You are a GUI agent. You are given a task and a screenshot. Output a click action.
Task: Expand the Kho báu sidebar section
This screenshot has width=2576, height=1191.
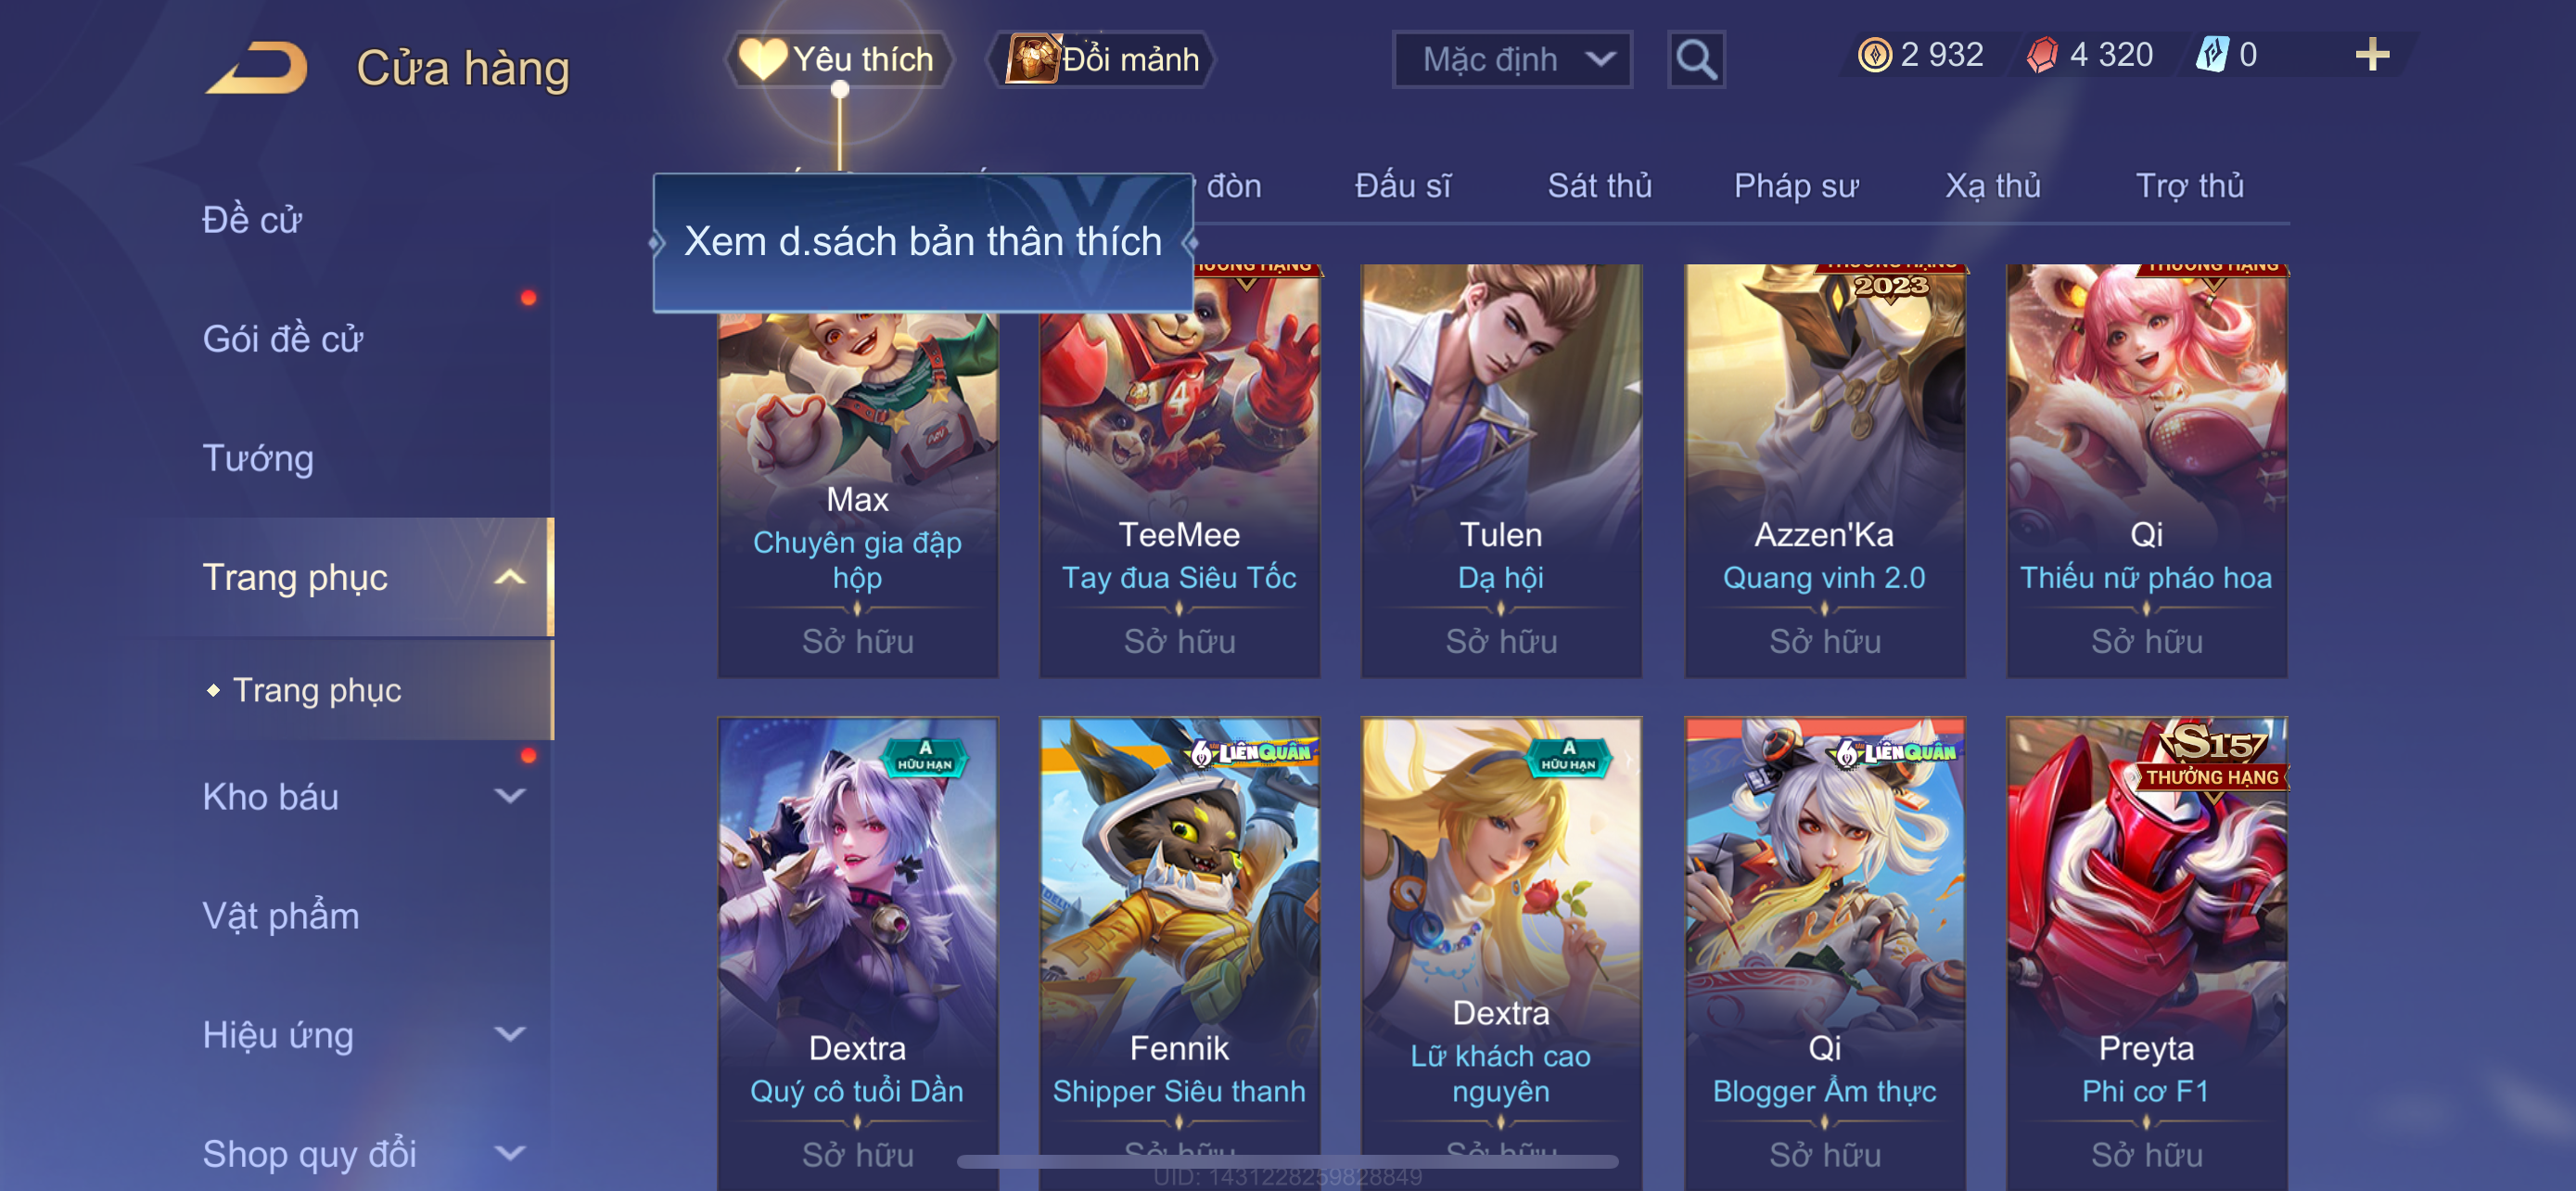[510, 796]
